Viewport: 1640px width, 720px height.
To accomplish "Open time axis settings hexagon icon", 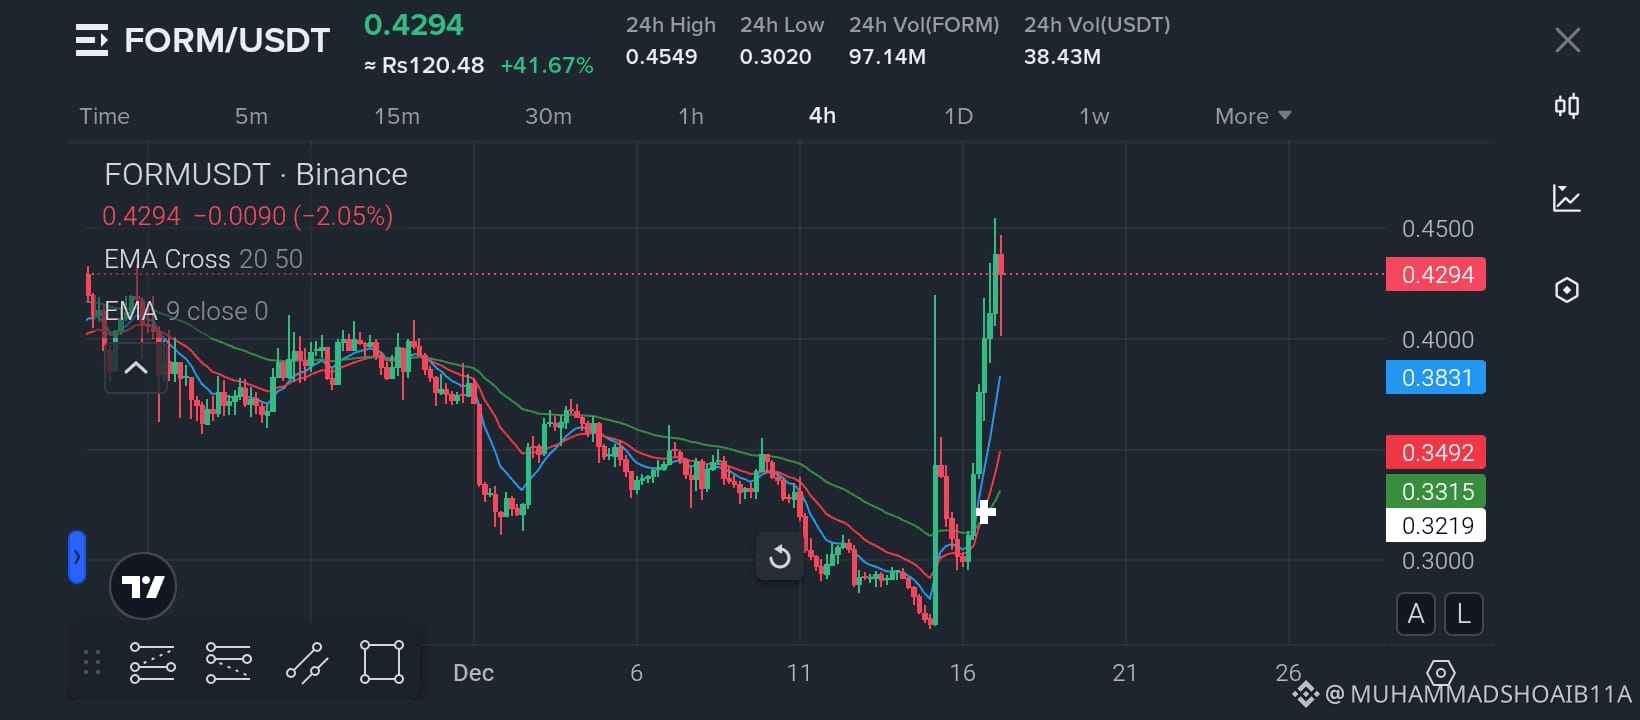I will (1440, 672).
